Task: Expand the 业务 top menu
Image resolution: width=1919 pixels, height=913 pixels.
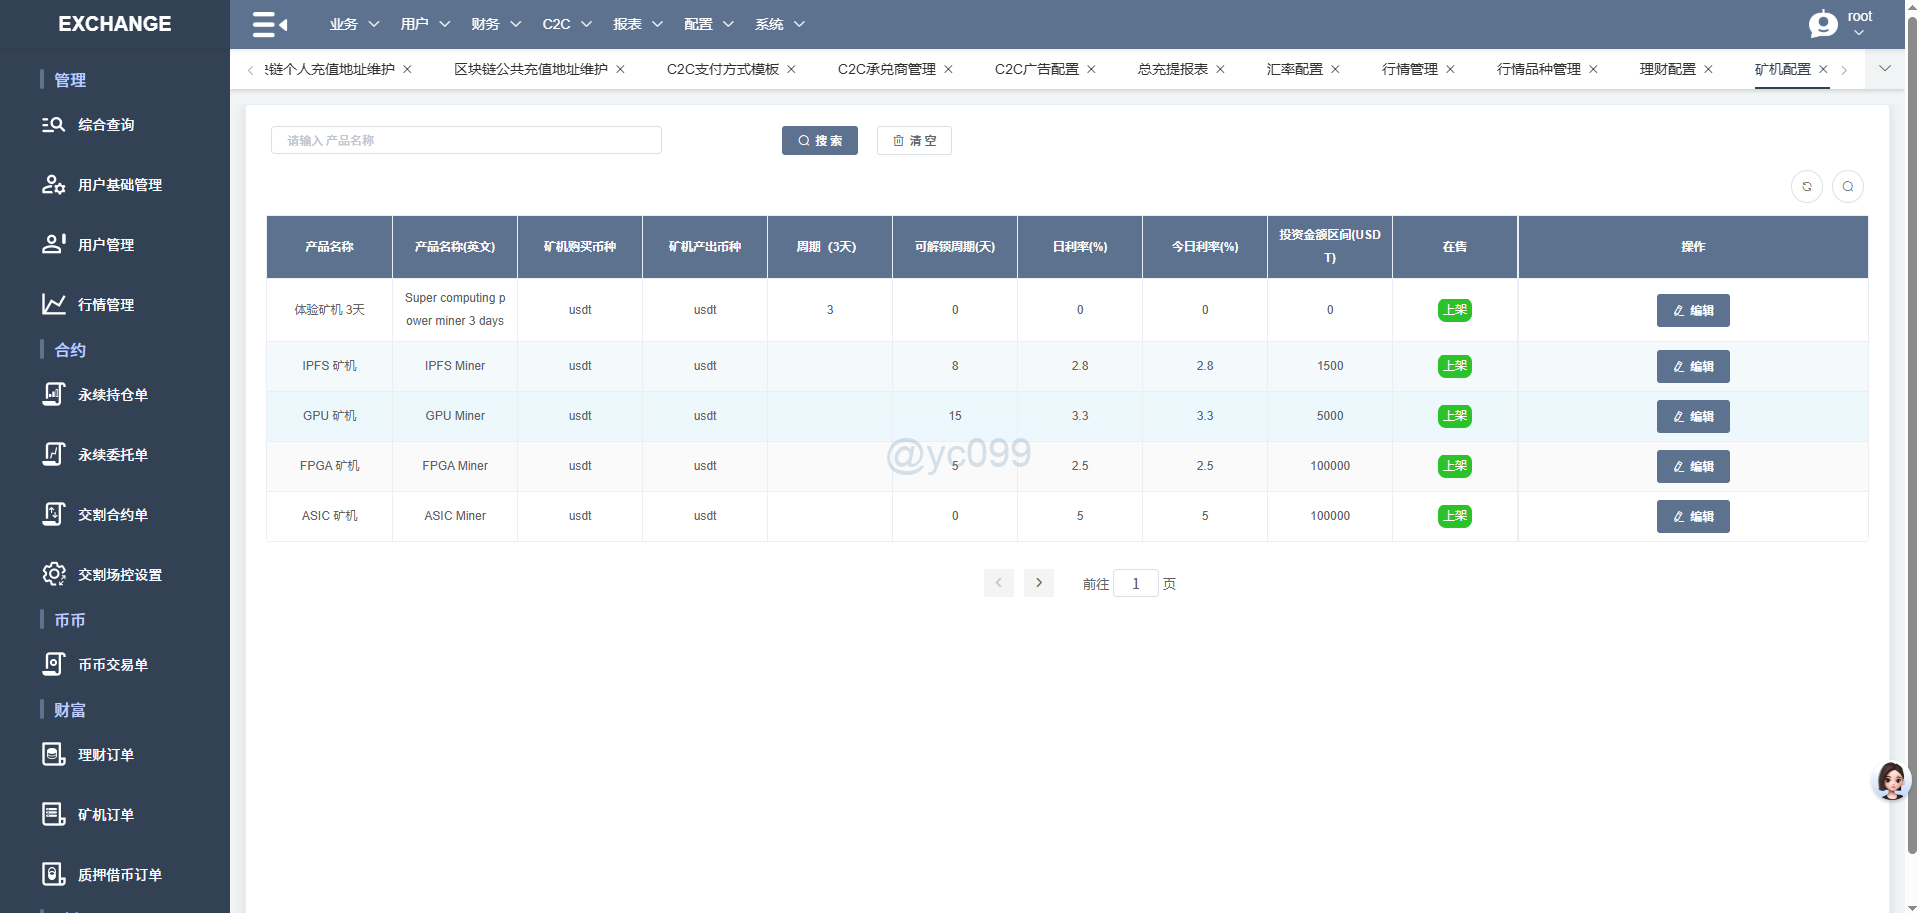Action: point(354,24)
